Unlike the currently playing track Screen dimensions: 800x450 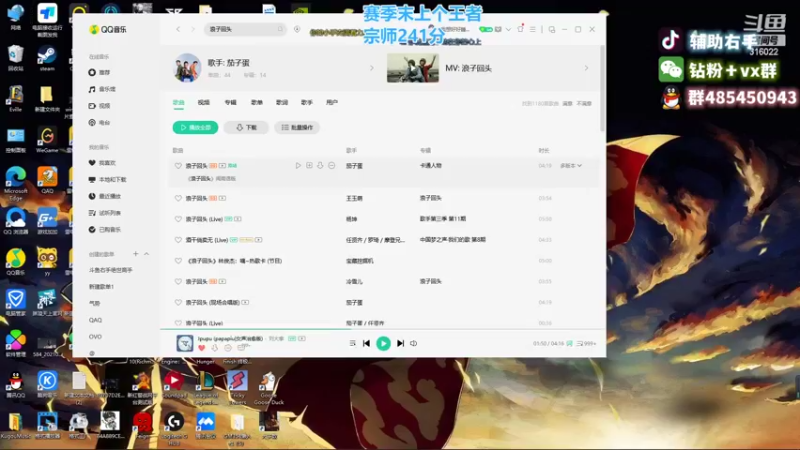pyautogui.click(x=202, y=348)
